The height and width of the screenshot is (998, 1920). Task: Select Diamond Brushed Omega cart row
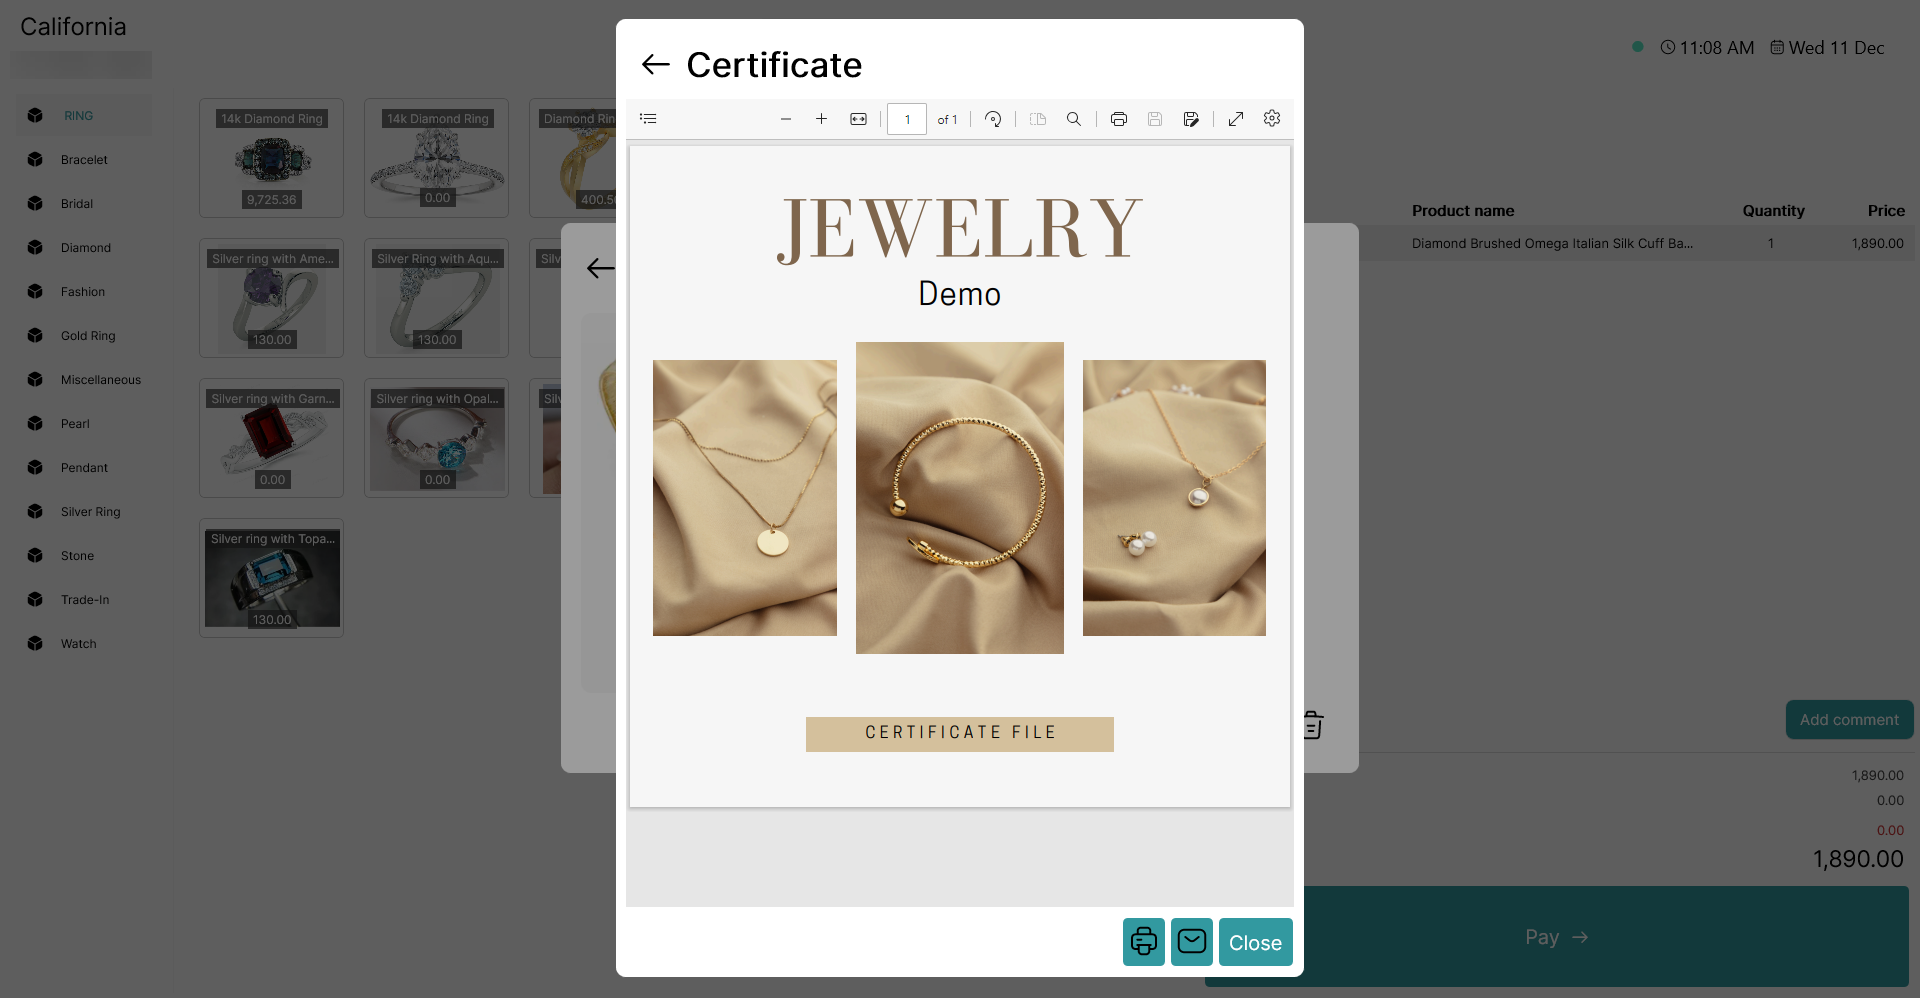click(1636, 243)
